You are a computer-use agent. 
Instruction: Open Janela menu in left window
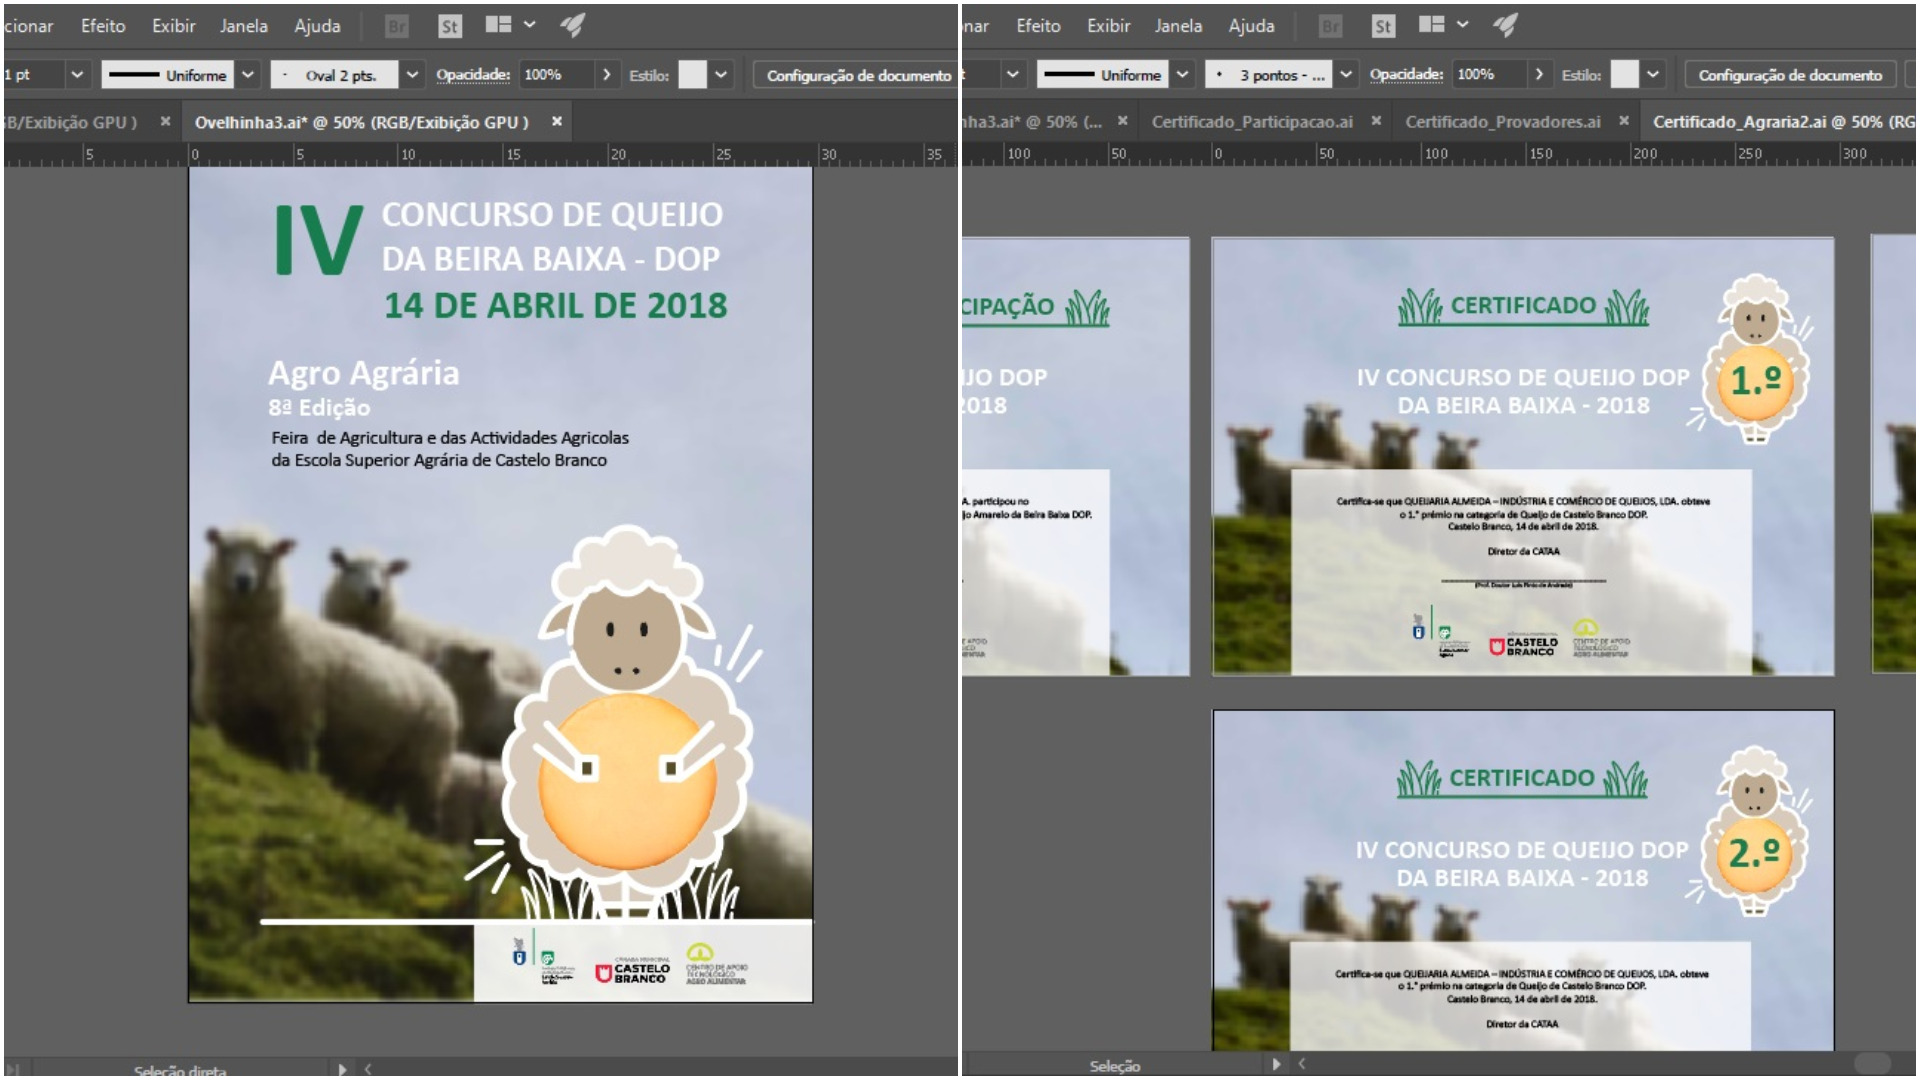tap(244, 26)
